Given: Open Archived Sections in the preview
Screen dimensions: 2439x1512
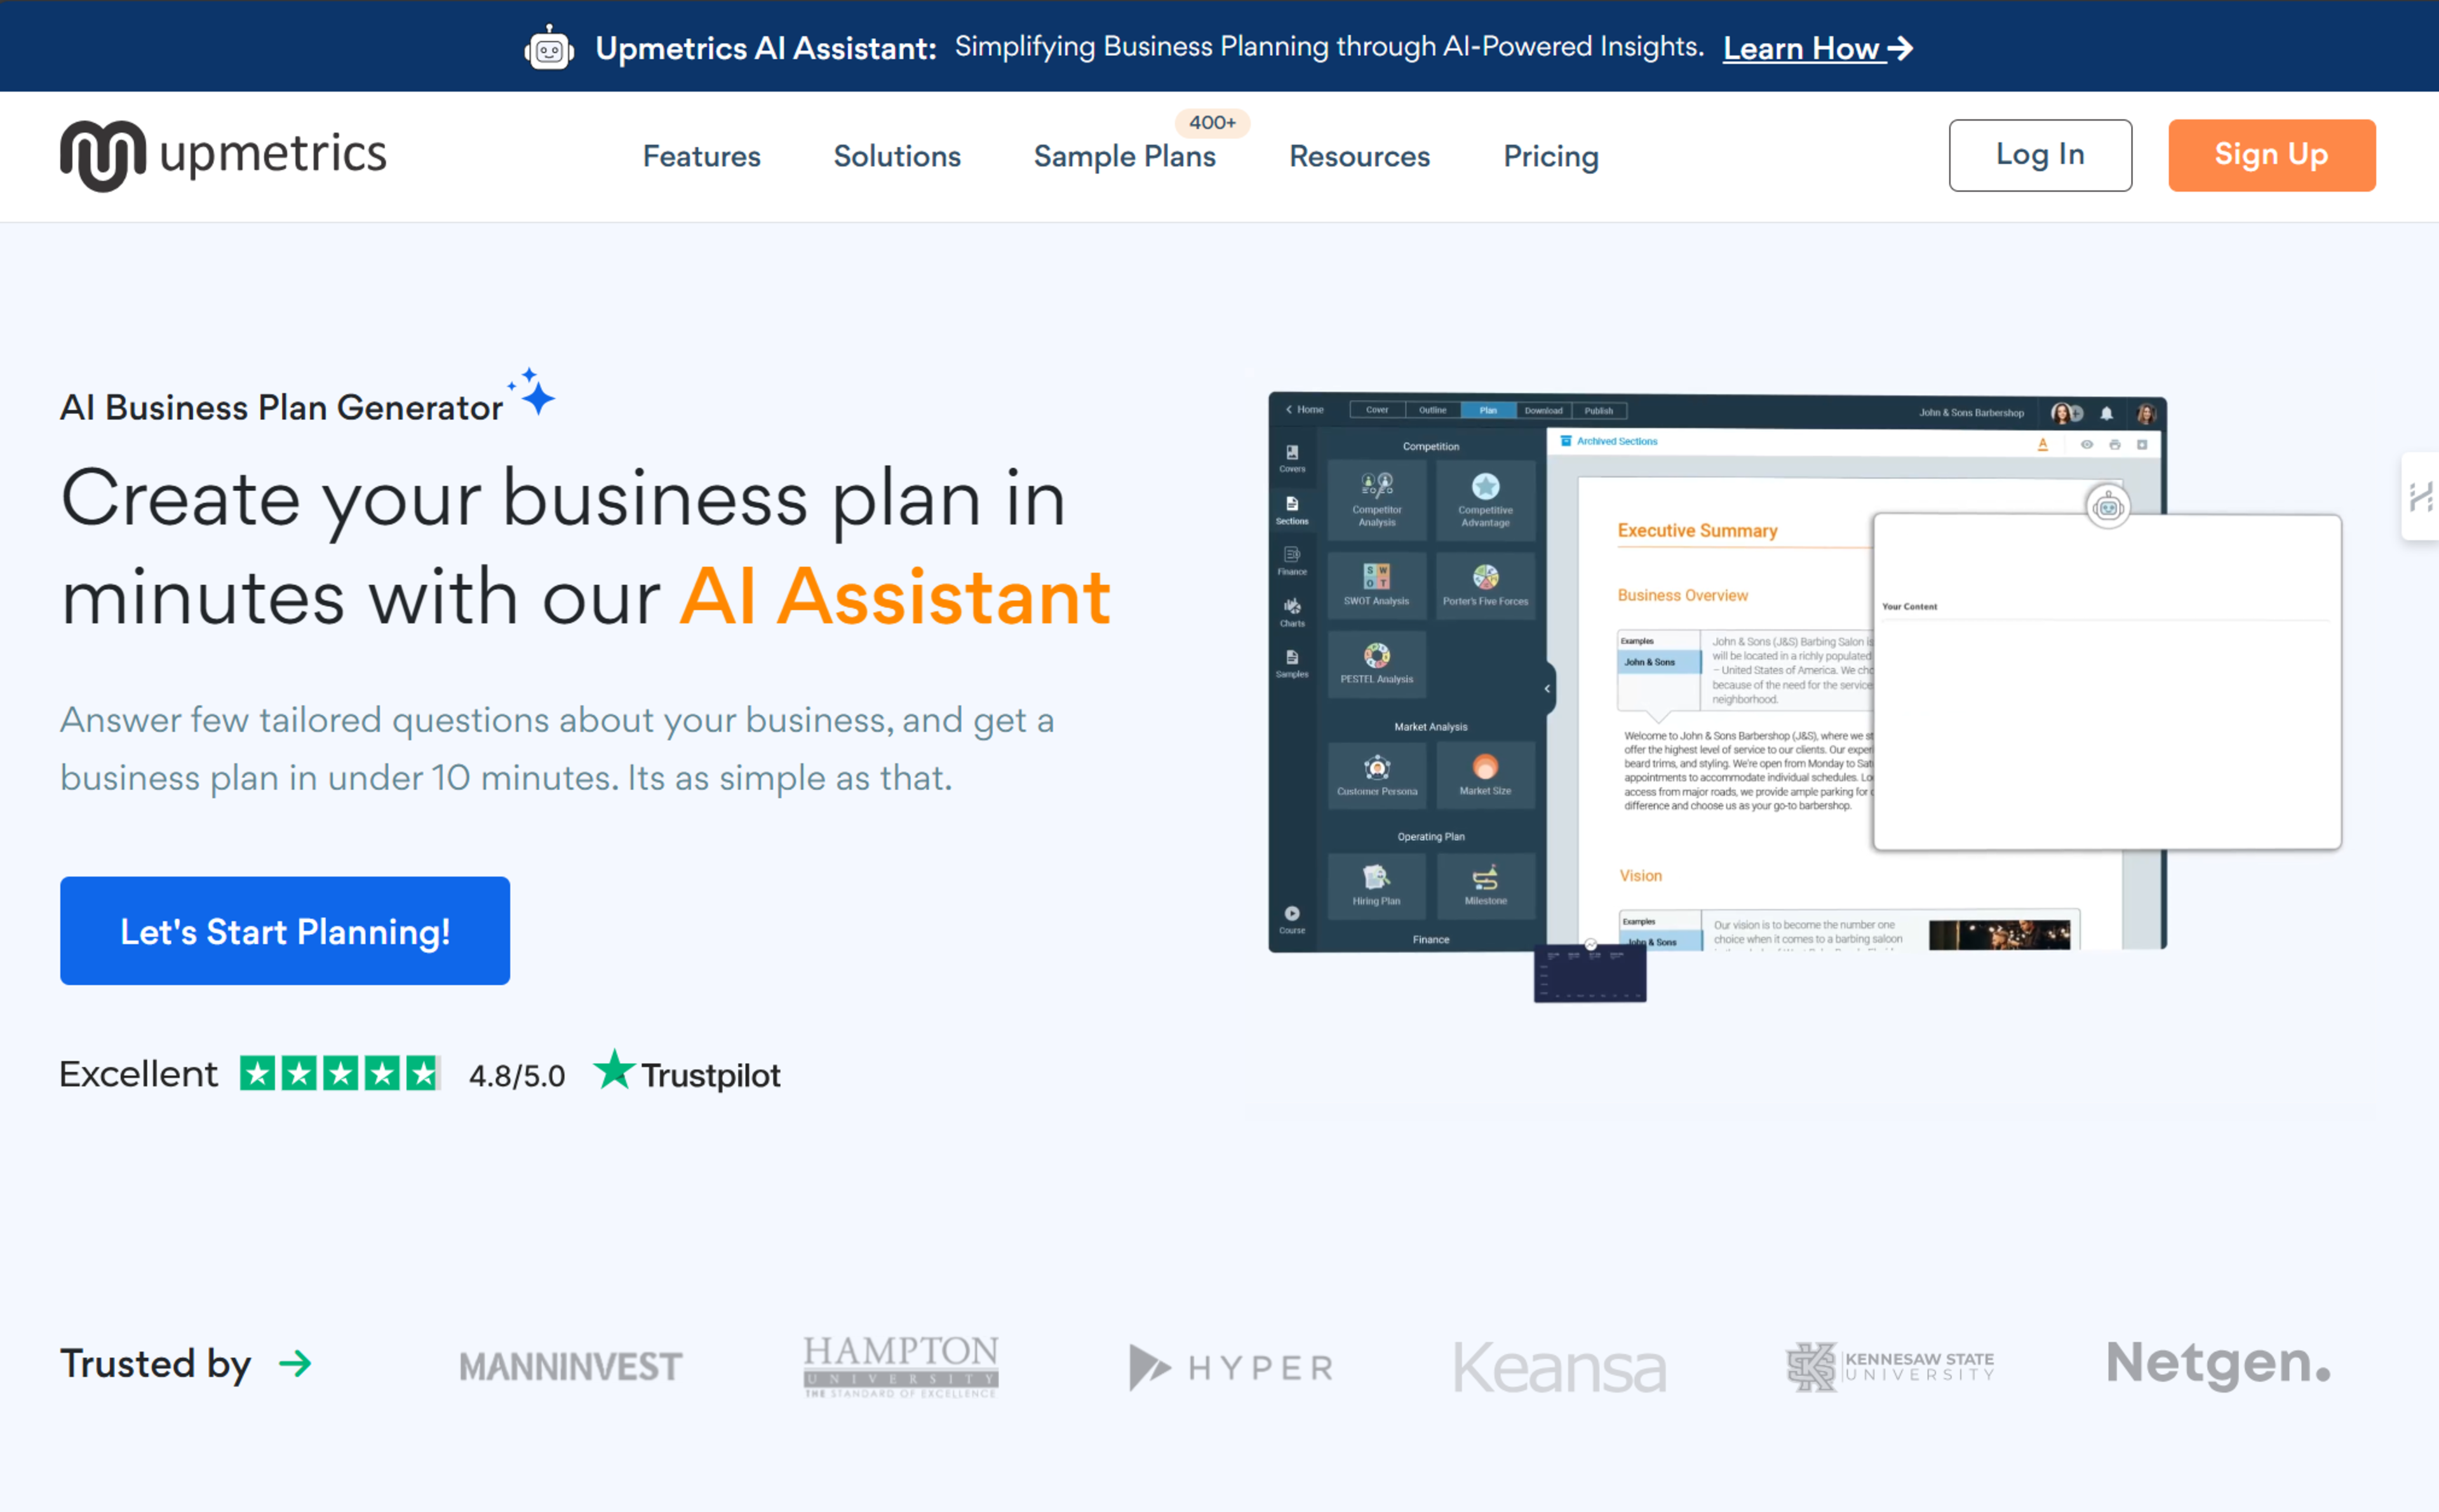Looking at the screenshot, I should [x=1609, y=441].
